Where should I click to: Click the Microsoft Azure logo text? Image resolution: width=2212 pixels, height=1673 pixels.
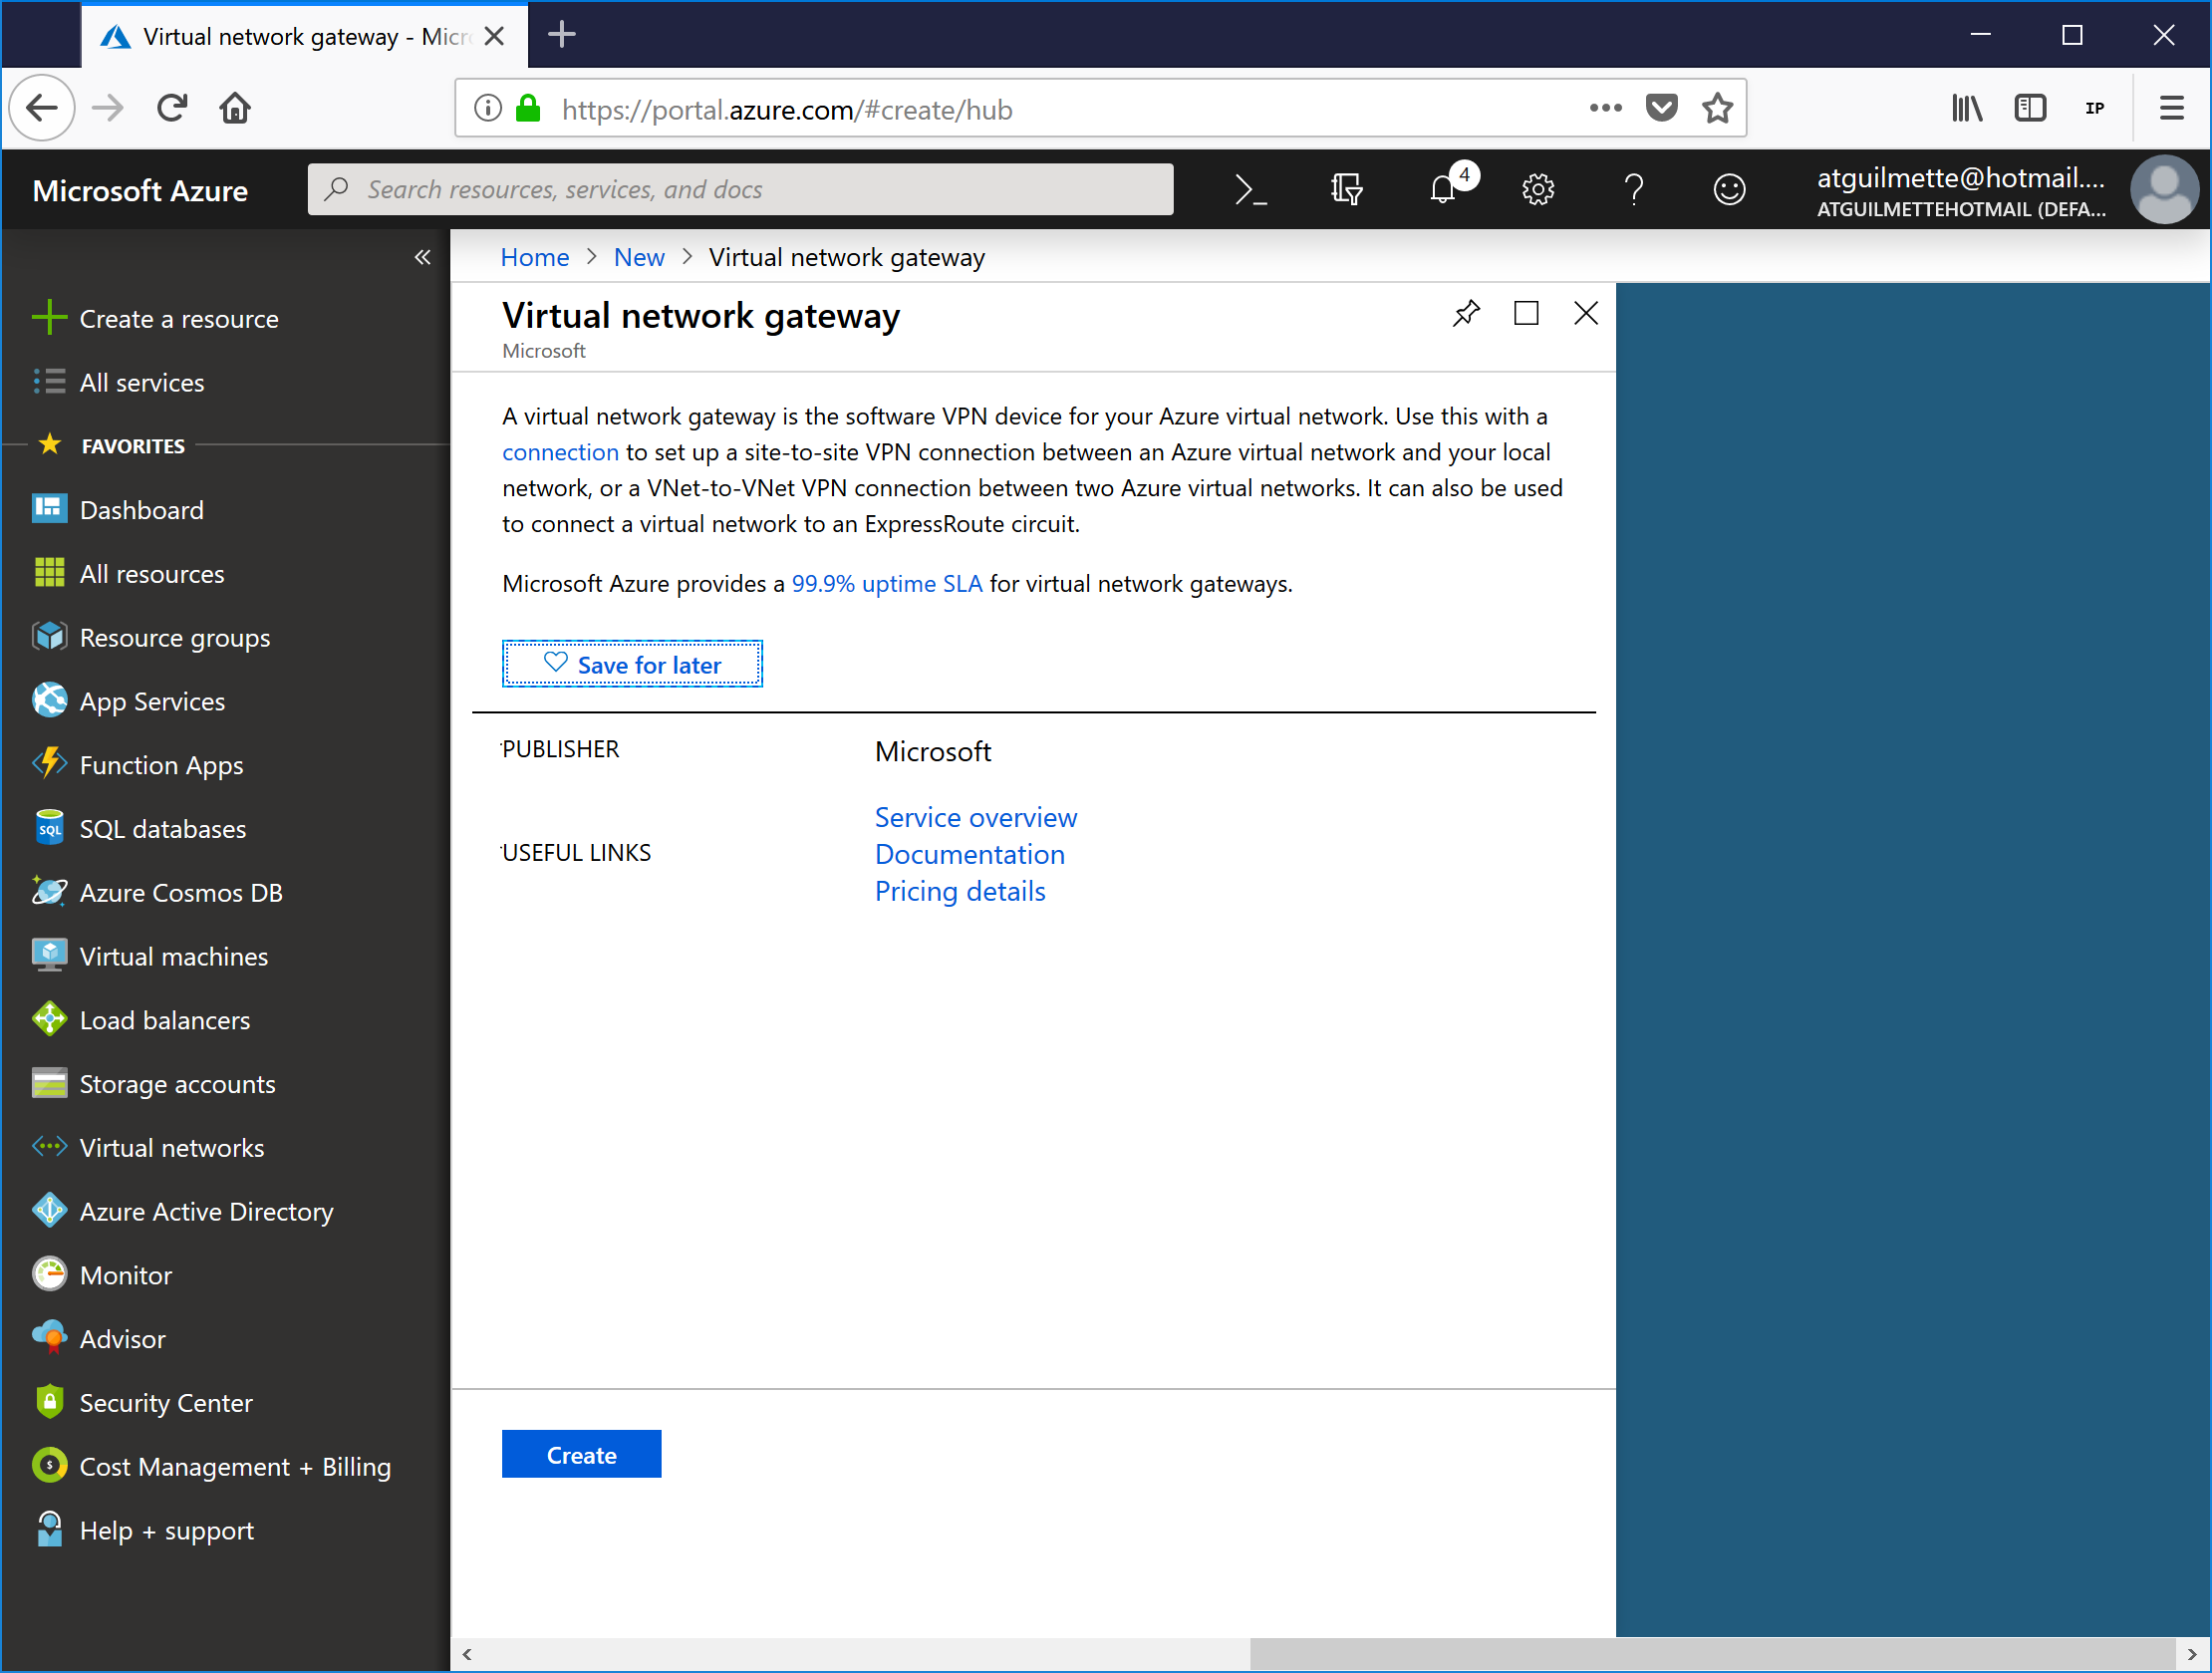point(140,190)
